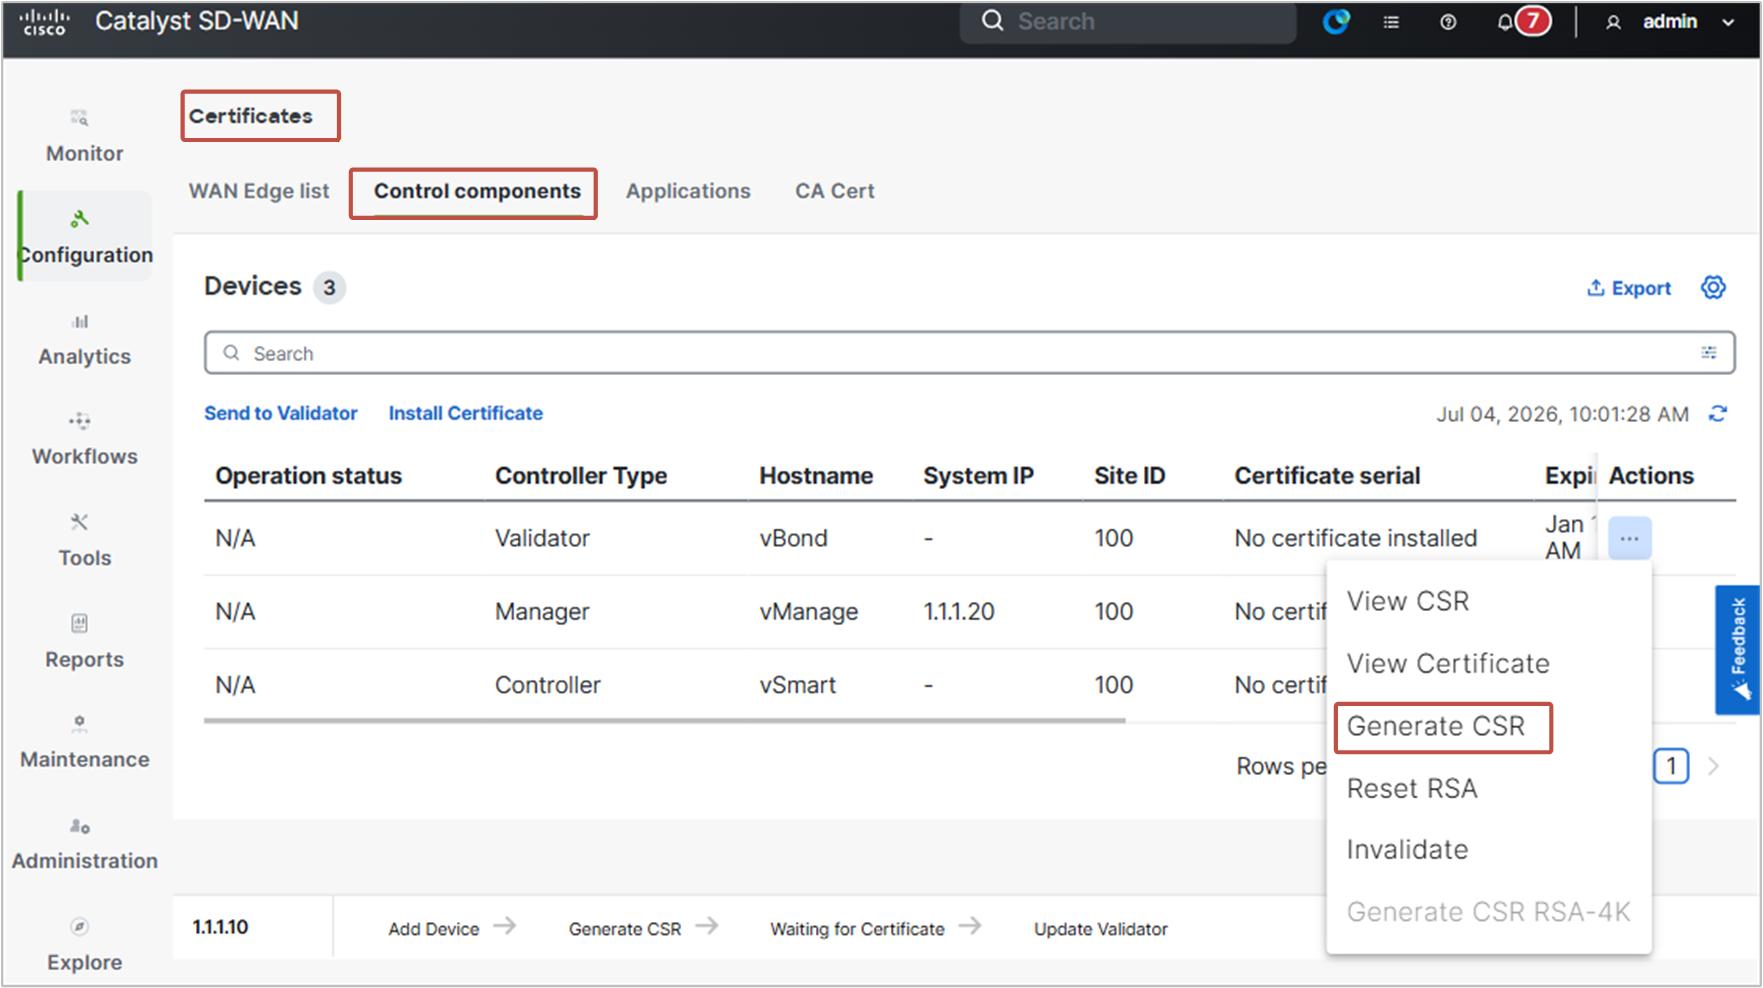Sort by Hostname column header

816,475
